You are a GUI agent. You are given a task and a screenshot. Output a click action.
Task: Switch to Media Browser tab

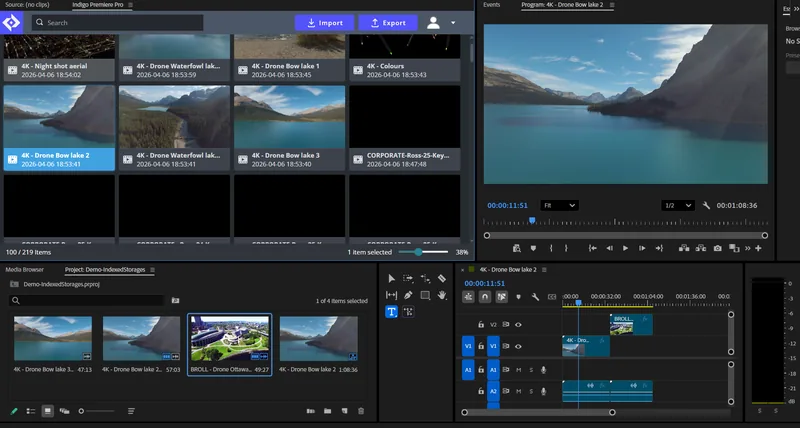(x=24, y=269)
